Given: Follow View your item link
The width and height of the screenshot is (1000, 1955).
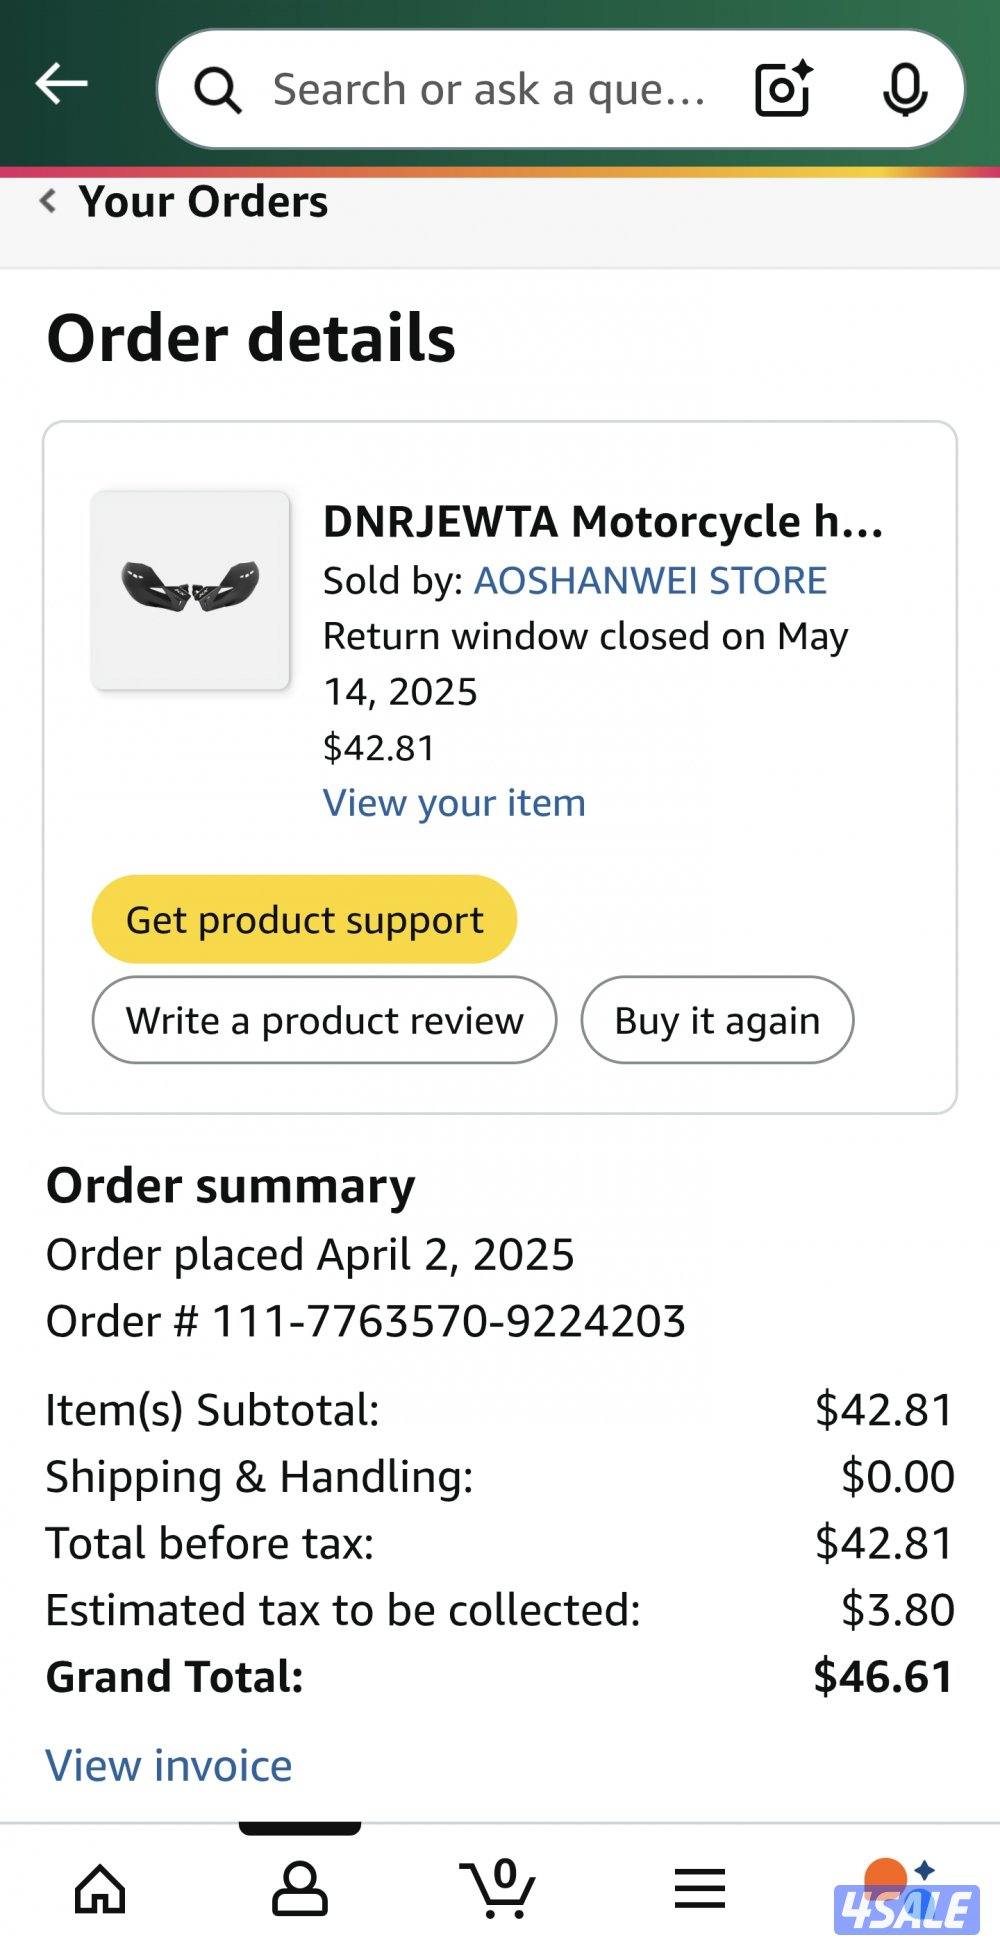Looking at the screenshot, I should click(x=454, y=803).
